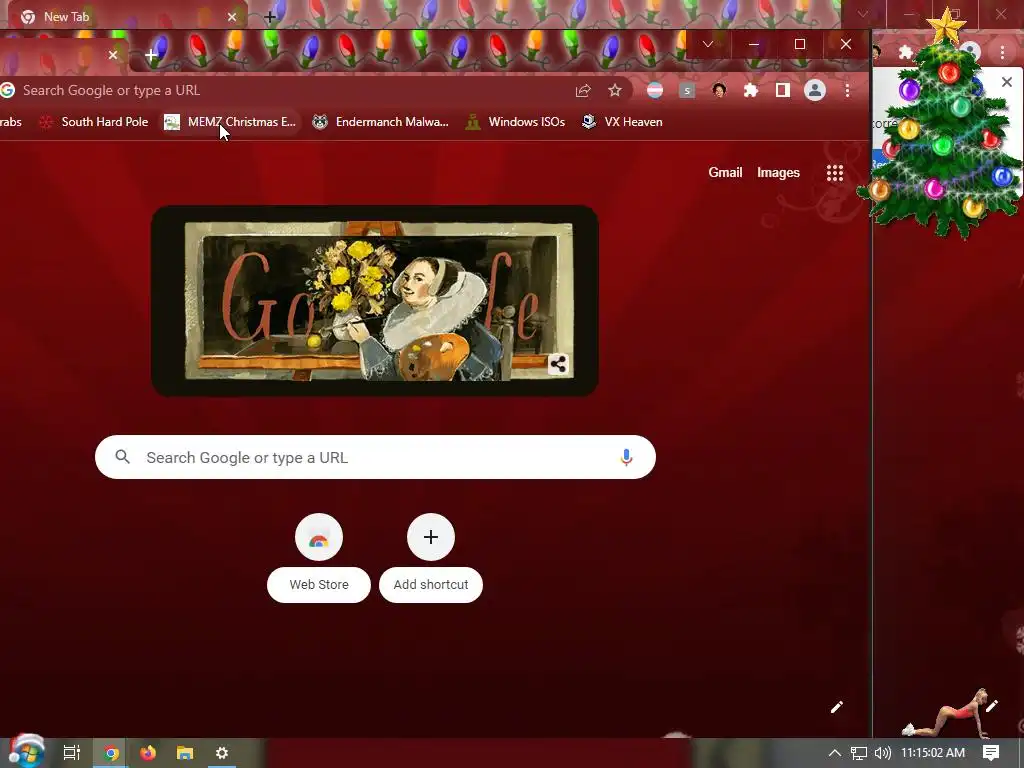Share the Doodle via the share icon
The width and height of the screenshot is (1024, 768).
558,364
